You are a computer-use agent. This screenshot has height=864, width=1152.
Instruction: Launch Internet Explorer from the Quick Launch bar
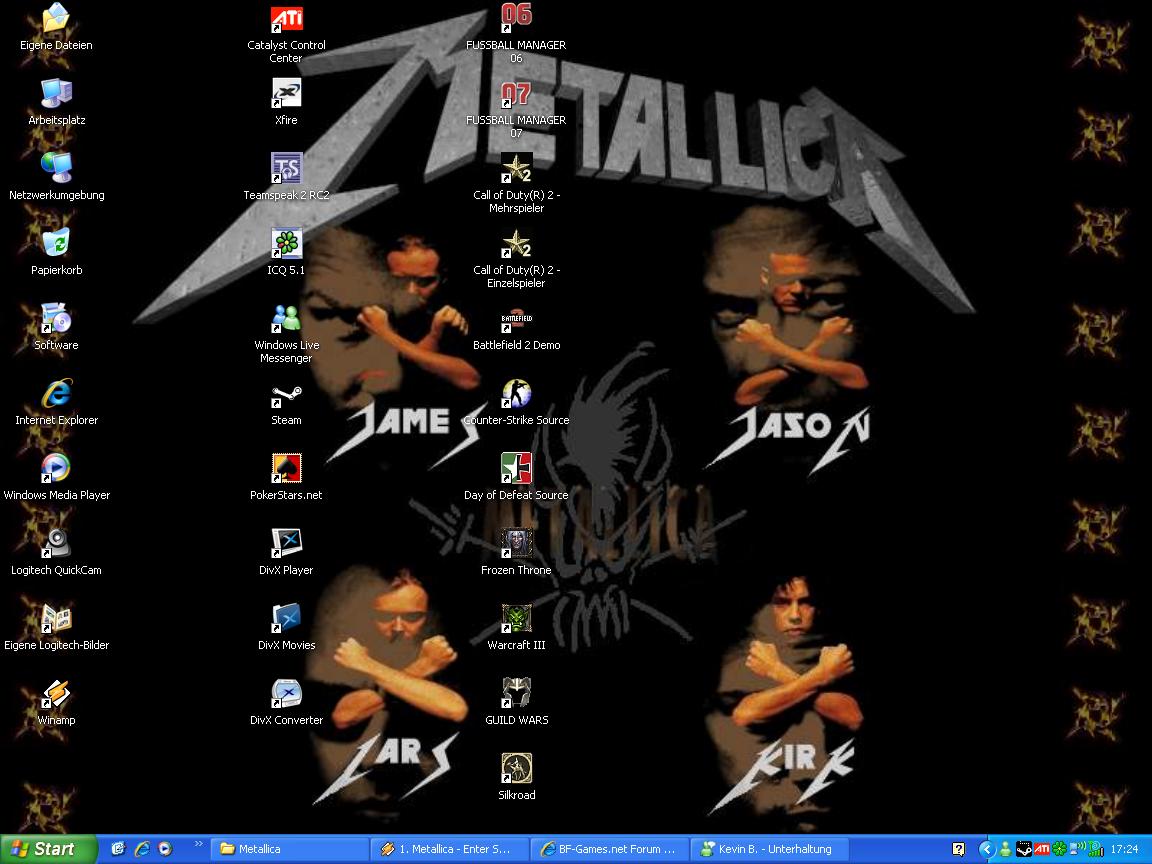(142, 849)
